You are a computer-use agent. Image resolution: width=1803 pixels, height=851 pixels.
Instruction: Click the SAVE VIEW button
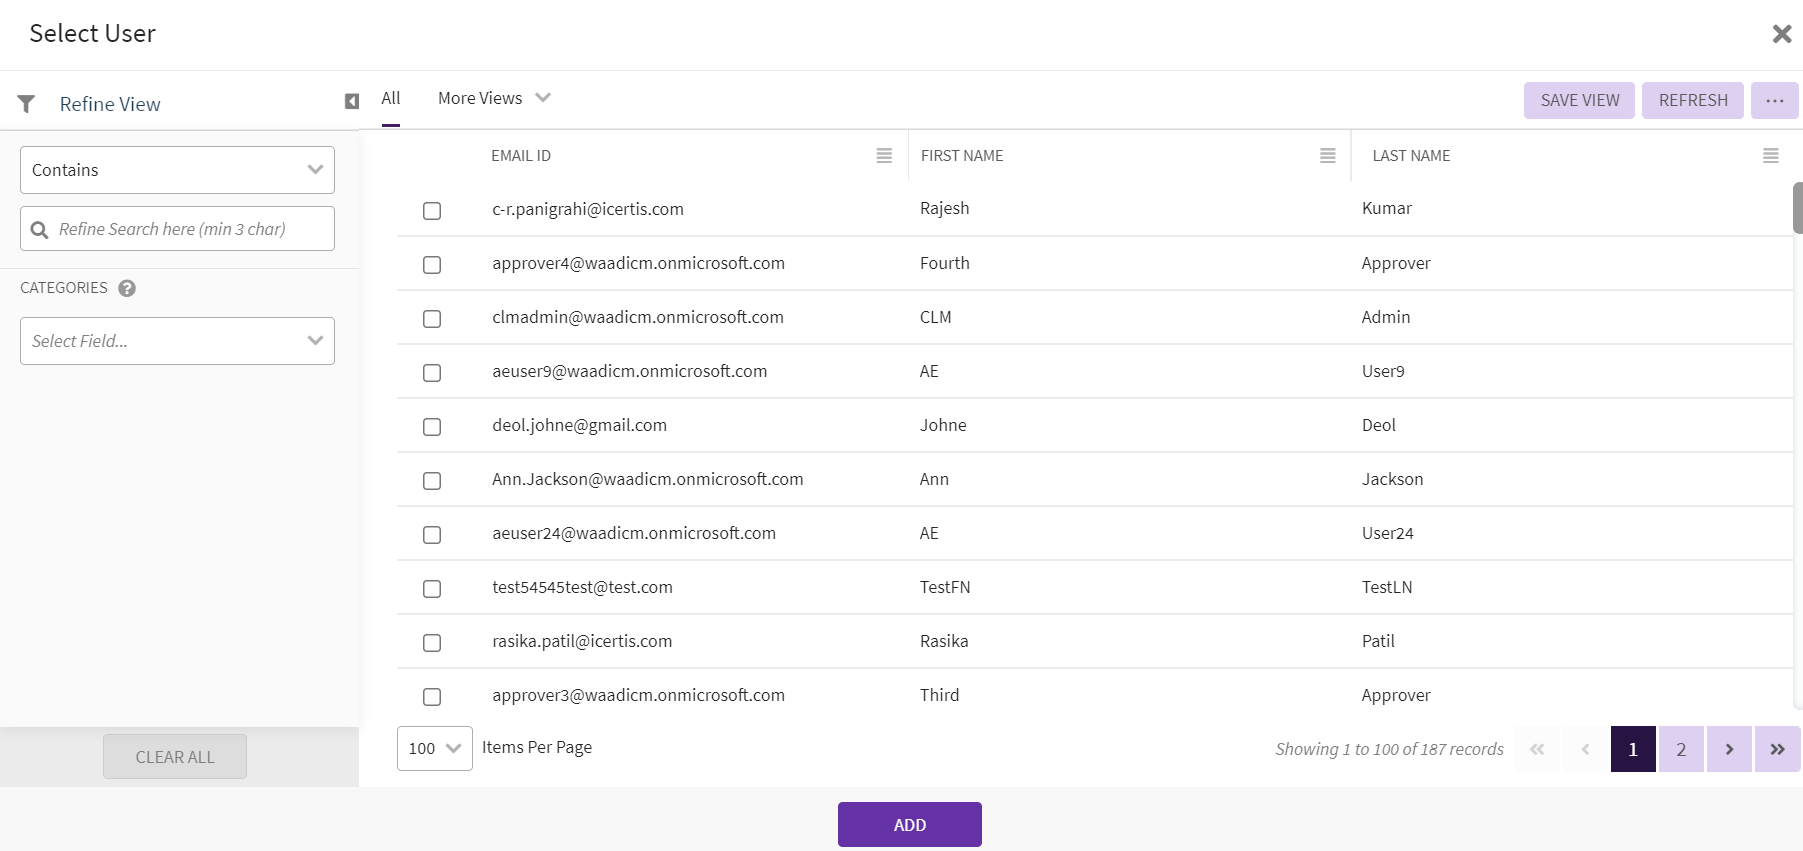point(1579,101)
